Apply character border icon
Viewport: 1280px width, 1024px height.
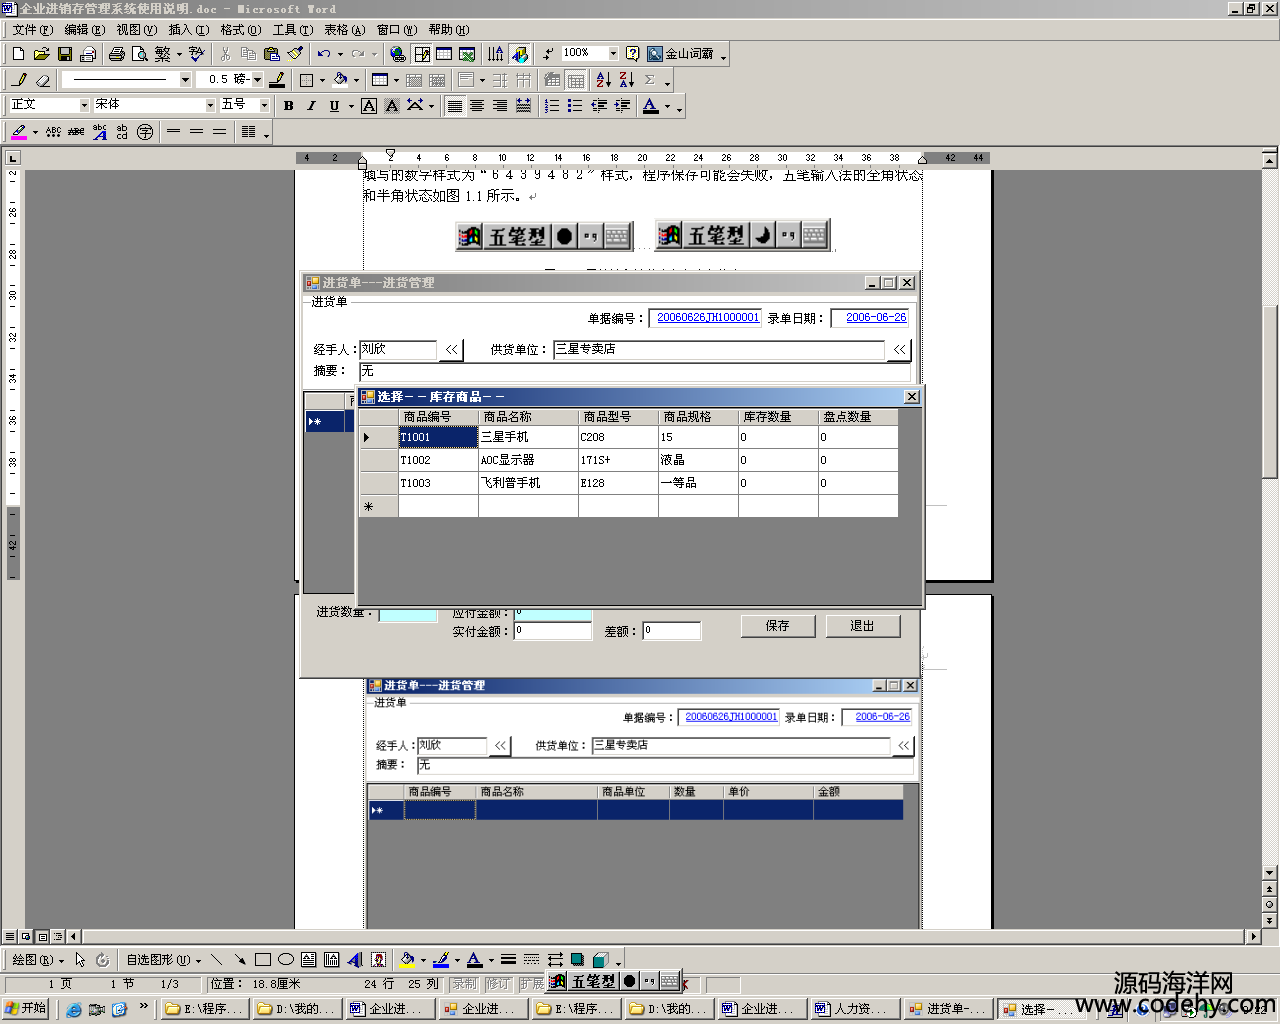click(369, 106)
